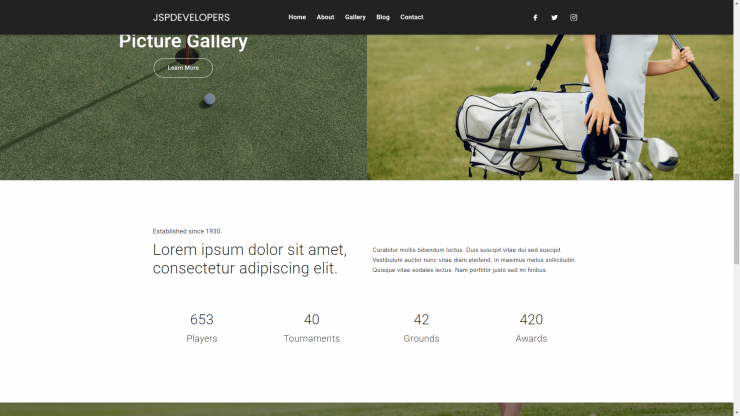Image resolution: width=740 pixels, height=416 pixels.
Task: Click the golf ball on green image
Action: [x=183, y=107]
